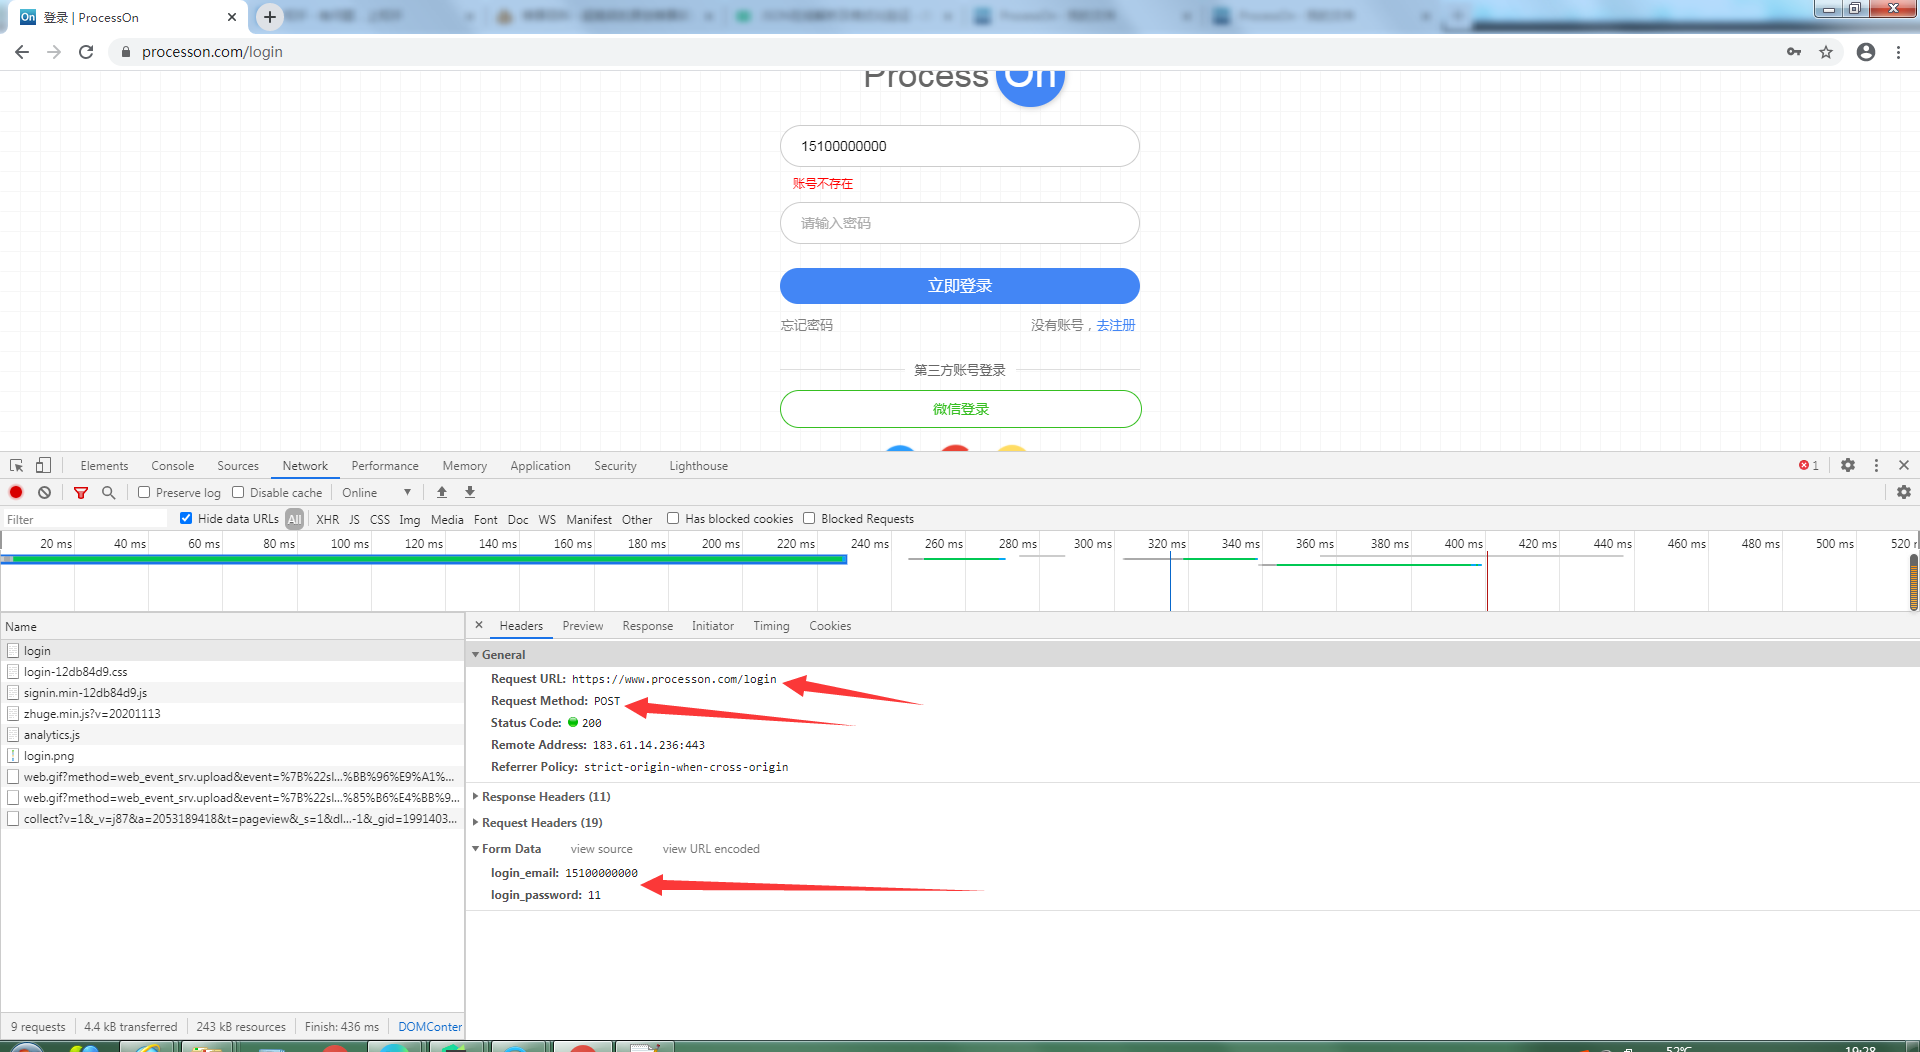Open Chrome profile avatar menu
The image size is (1920, 1052).
click(1866, 52)
